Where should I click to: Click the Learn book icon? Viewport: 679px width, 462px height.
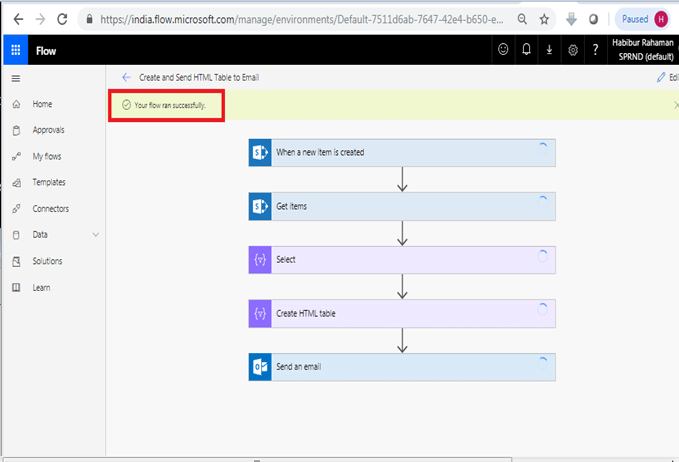[x=16, y=288]
